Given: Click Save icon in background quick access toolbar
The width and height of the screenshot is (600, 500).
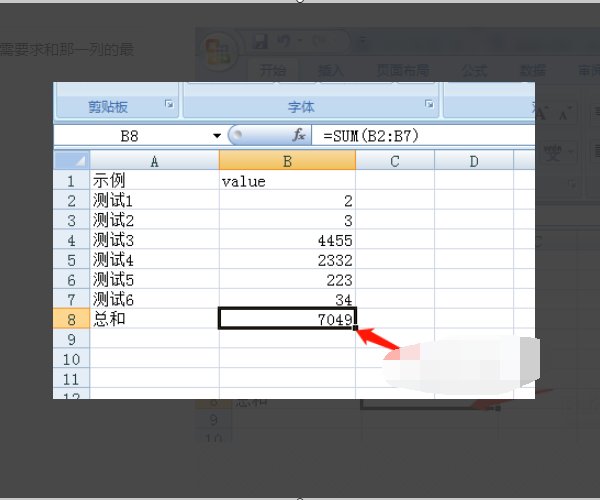Looking at the screenshot, I should click(x=260, y=41).
